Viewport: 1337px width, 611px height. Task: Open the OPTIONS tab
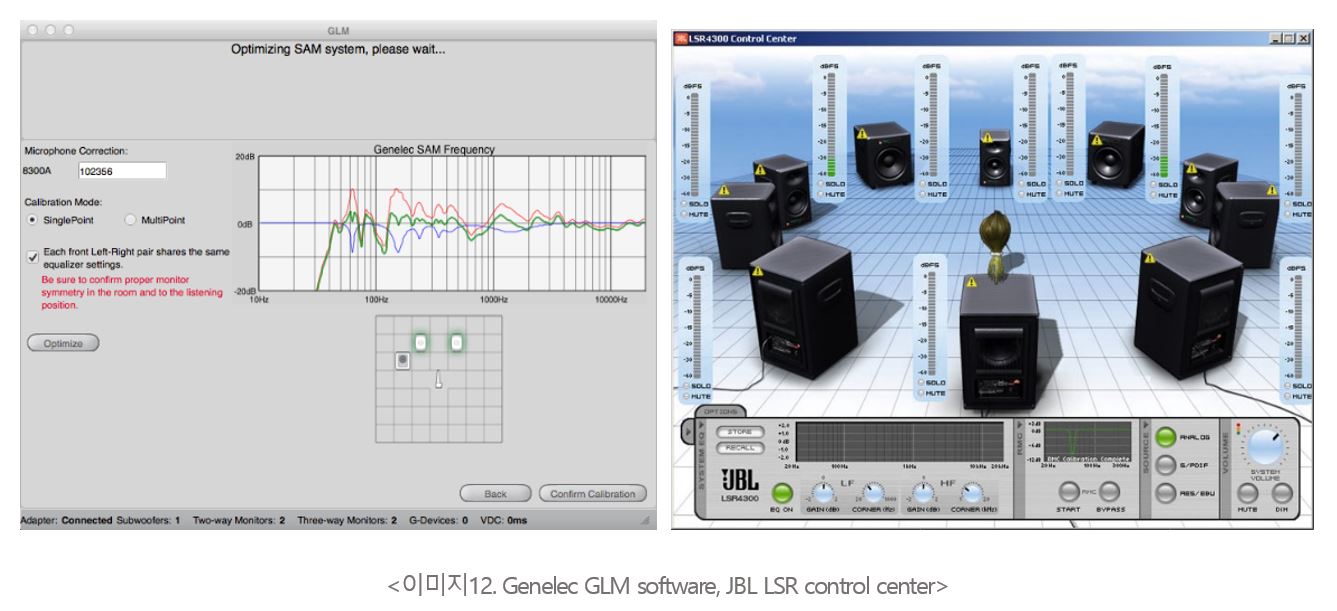coord(720,411)
